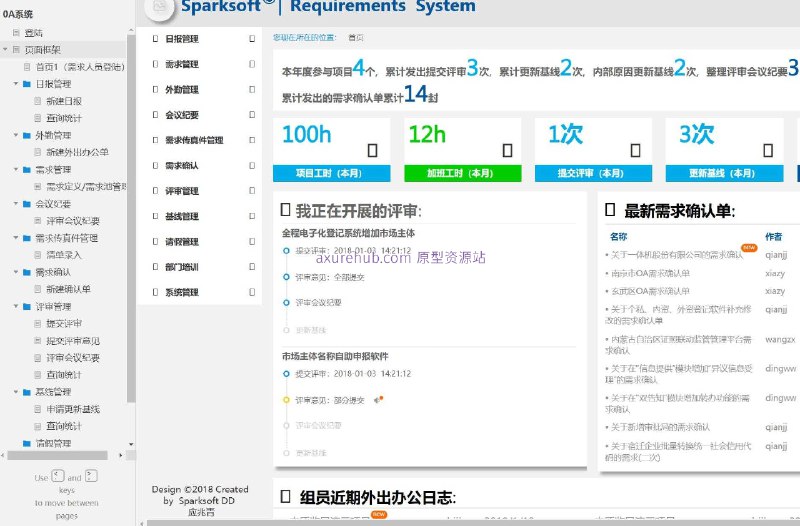Open the 外勤管理 menu item
800x526 pixels.
pyautogui.click(x=182, y=89)
